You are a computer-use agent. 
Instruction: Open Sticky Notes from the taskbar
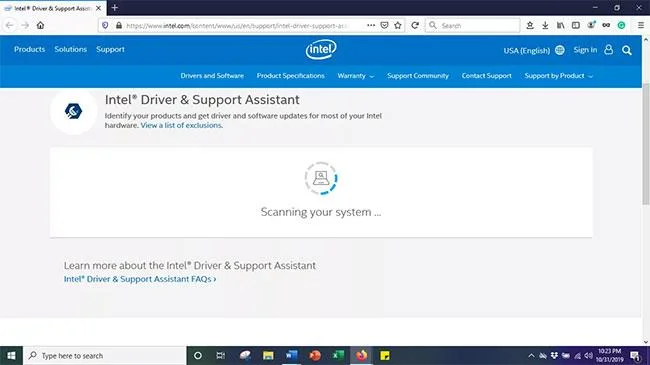coord(385,355)
